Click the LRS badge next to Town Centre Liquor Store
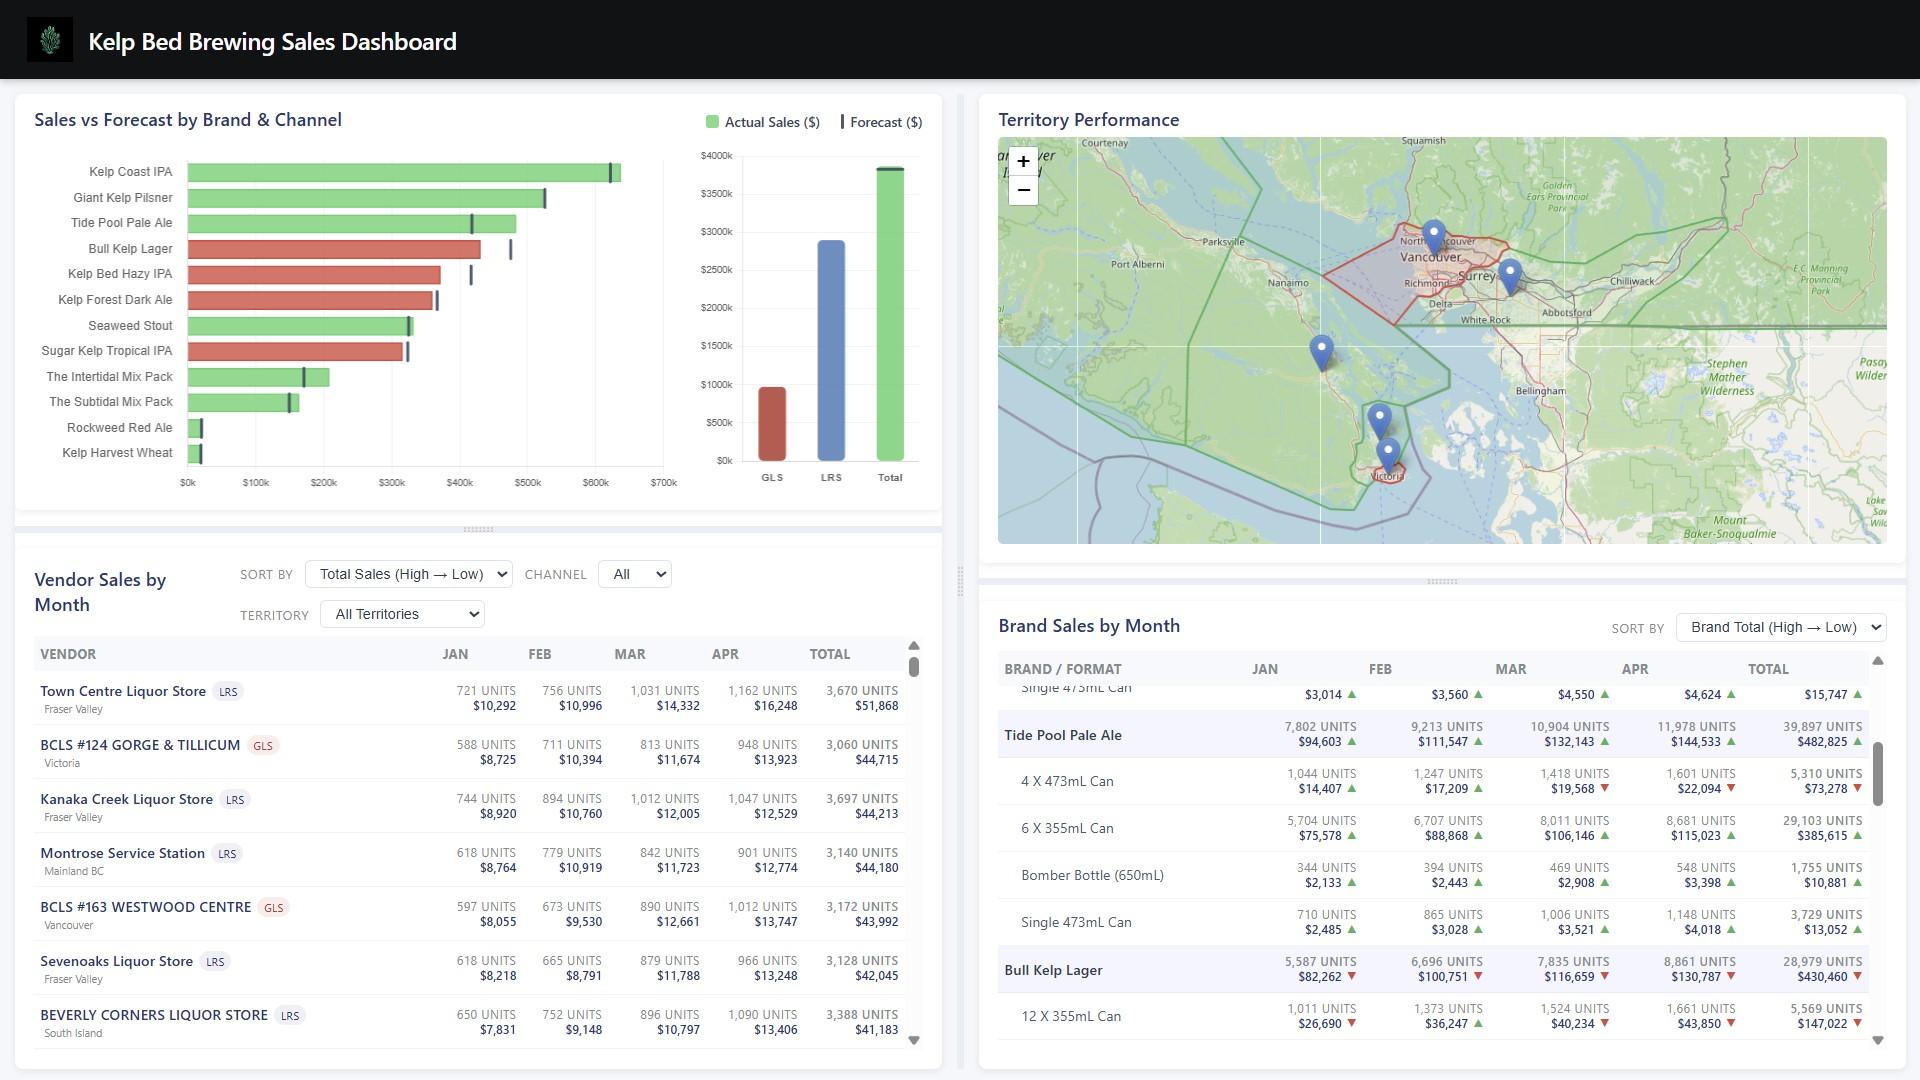1920x1080 pixels. [226, 691]
